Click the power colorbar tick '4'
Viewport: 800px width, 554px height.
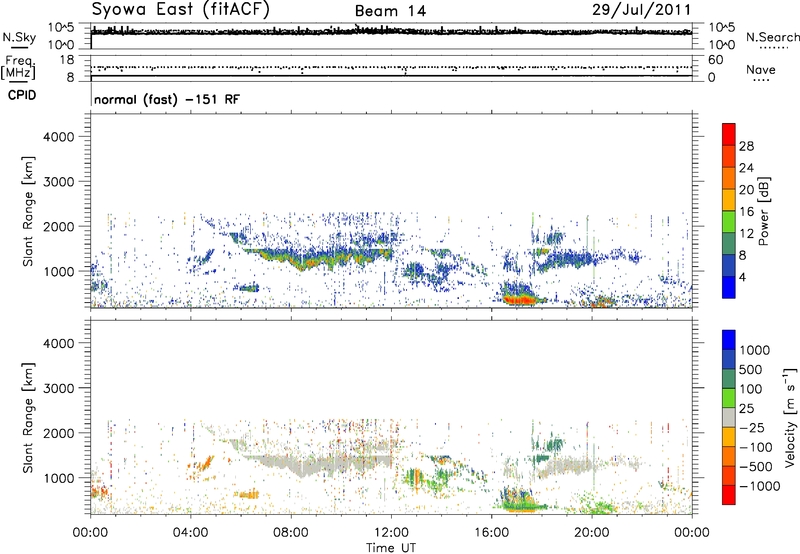tap(742, 277)
